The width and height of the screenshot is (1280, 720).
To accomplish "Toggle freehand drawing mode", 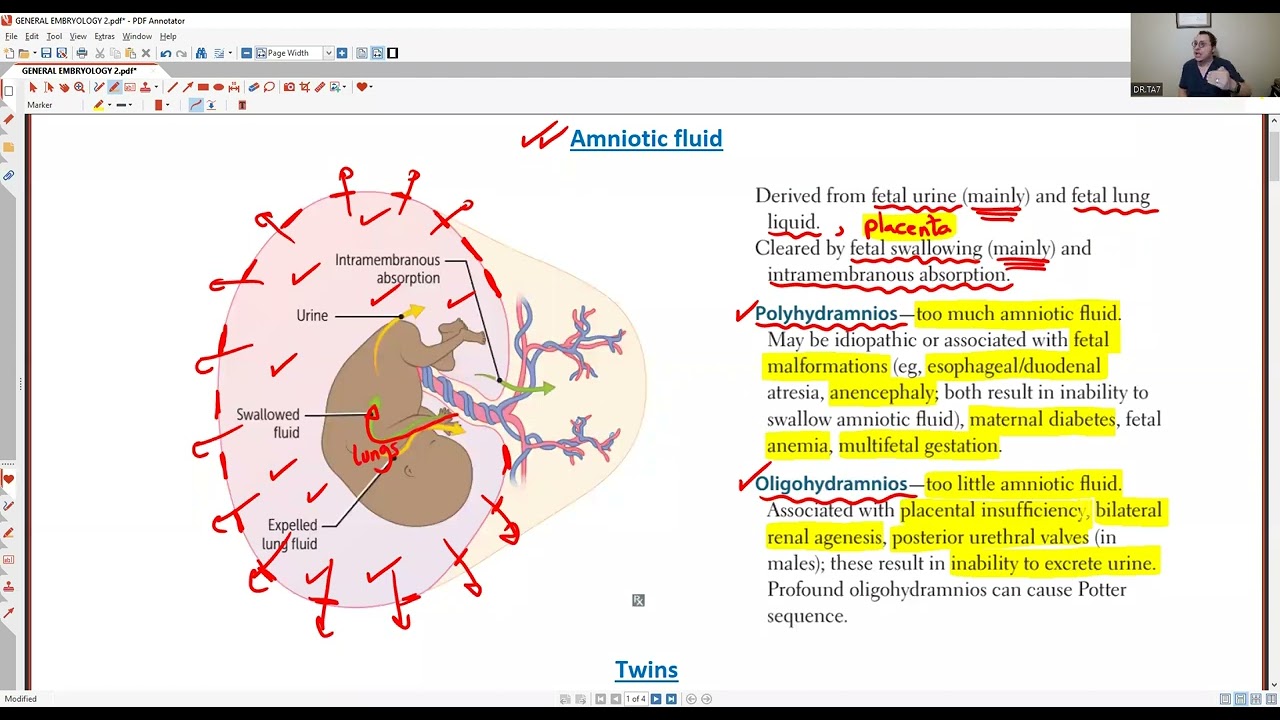I will coord(196,105).
